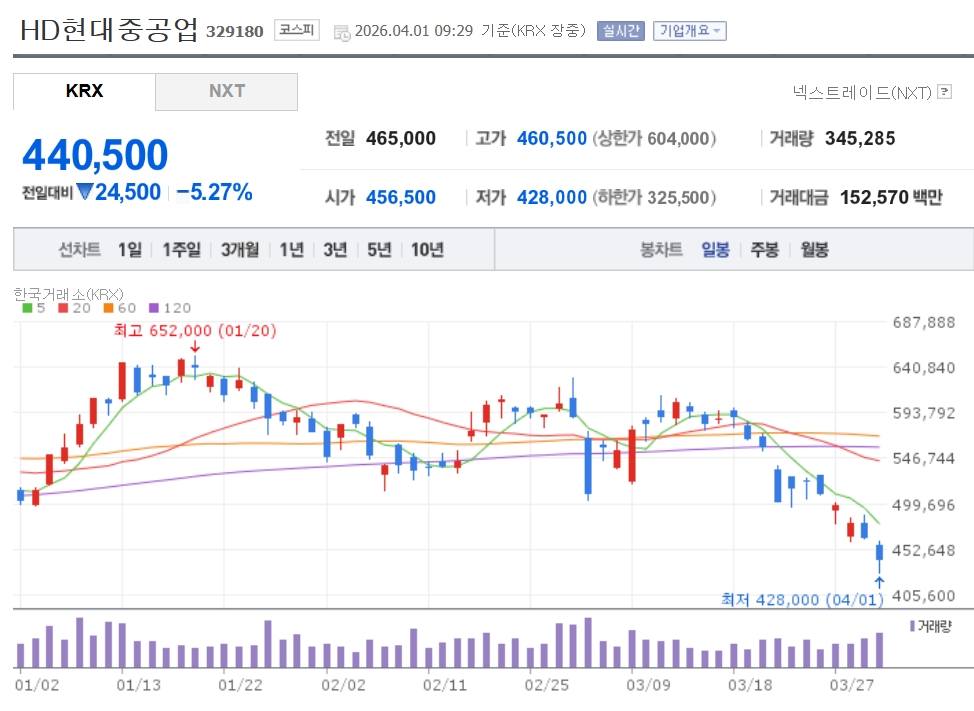Select the 일봉 daily candlestick option
This screenshot has width=974, height=711.
click(x=715, y=250)
